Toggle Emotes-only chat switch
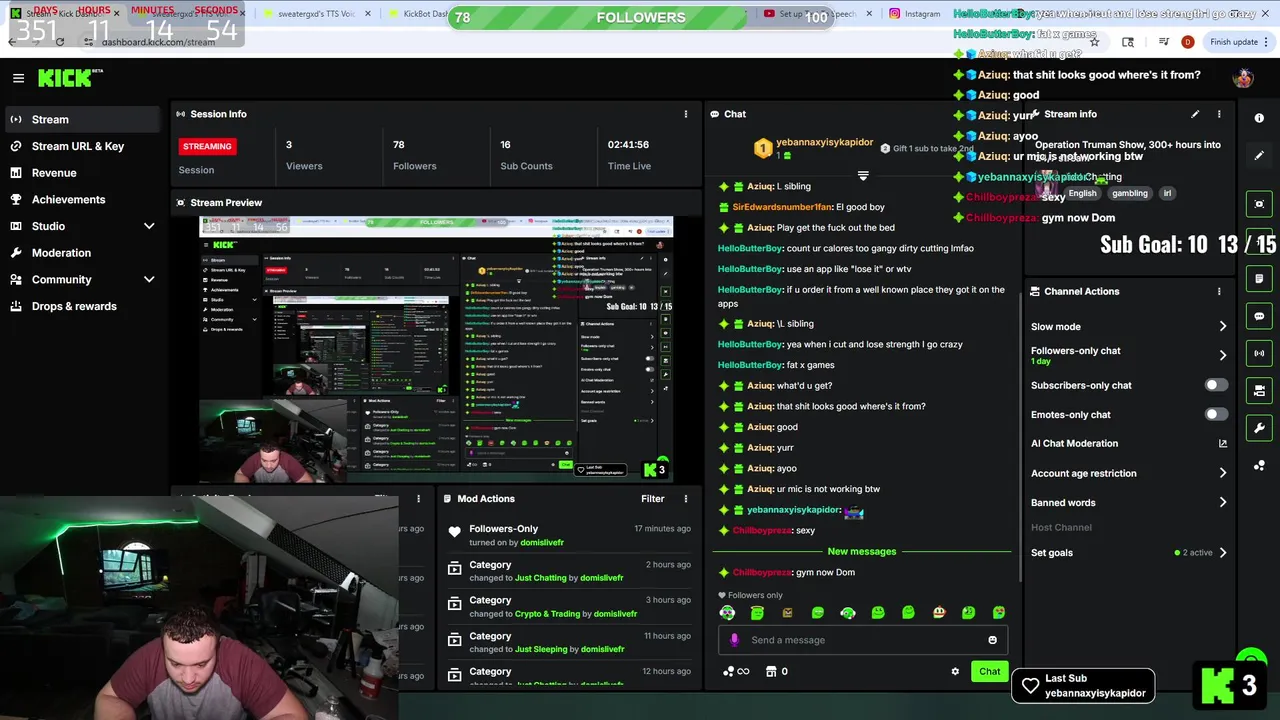1280x720 pixels. (1215, 414)
